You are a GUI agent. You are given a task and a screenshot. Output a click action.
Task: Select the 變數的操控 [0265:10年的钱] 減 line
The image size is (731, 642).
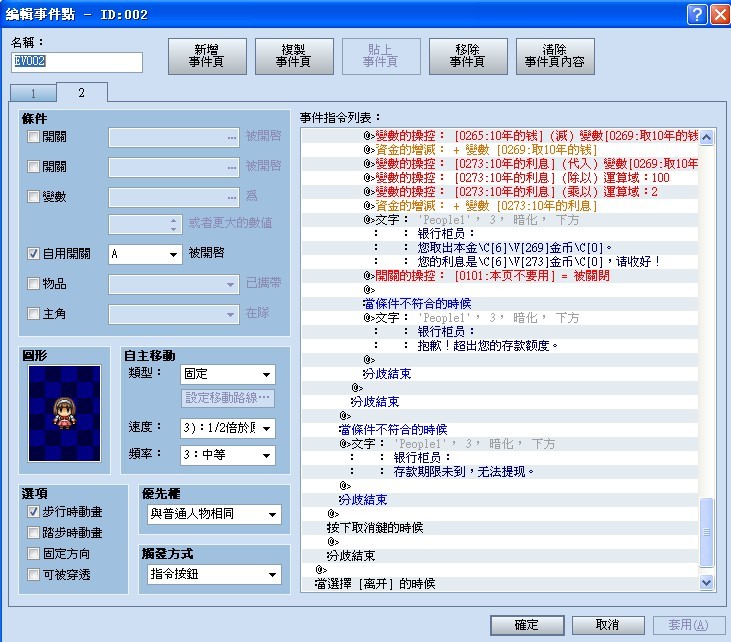pyautogui.click(x=500, y=136)
